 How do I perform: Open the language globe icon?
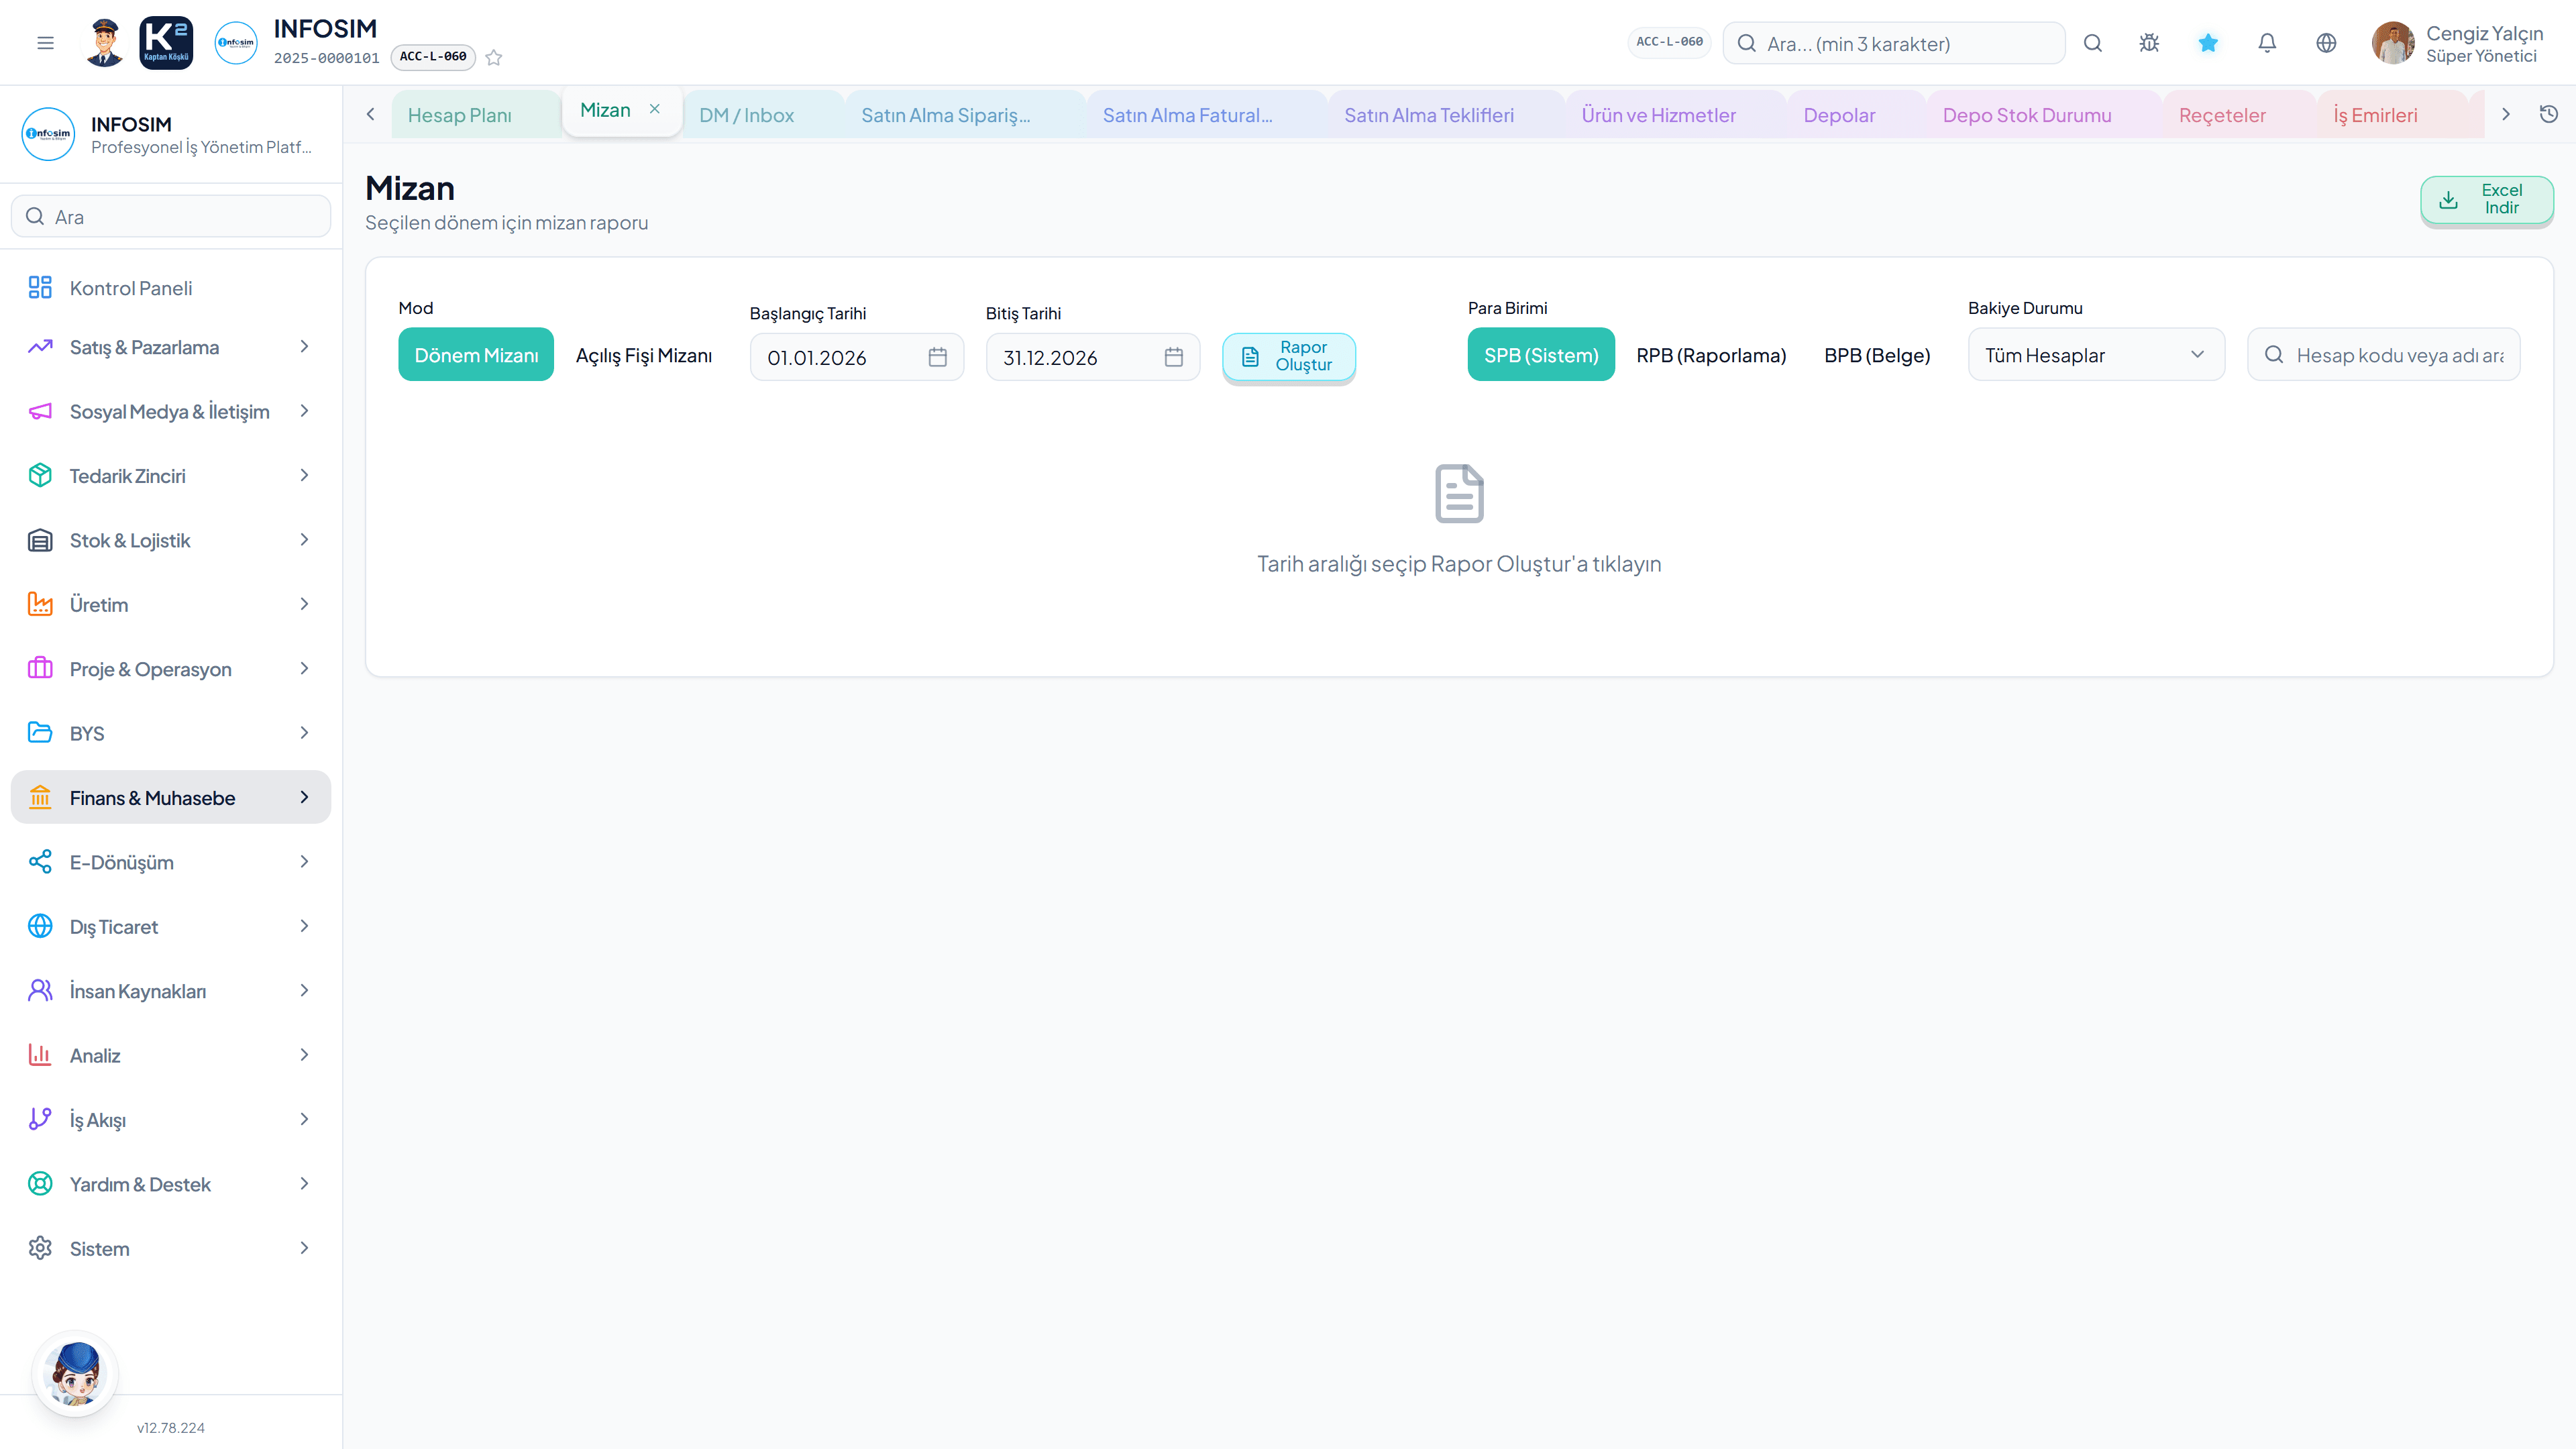click(x=2326, y=43)
